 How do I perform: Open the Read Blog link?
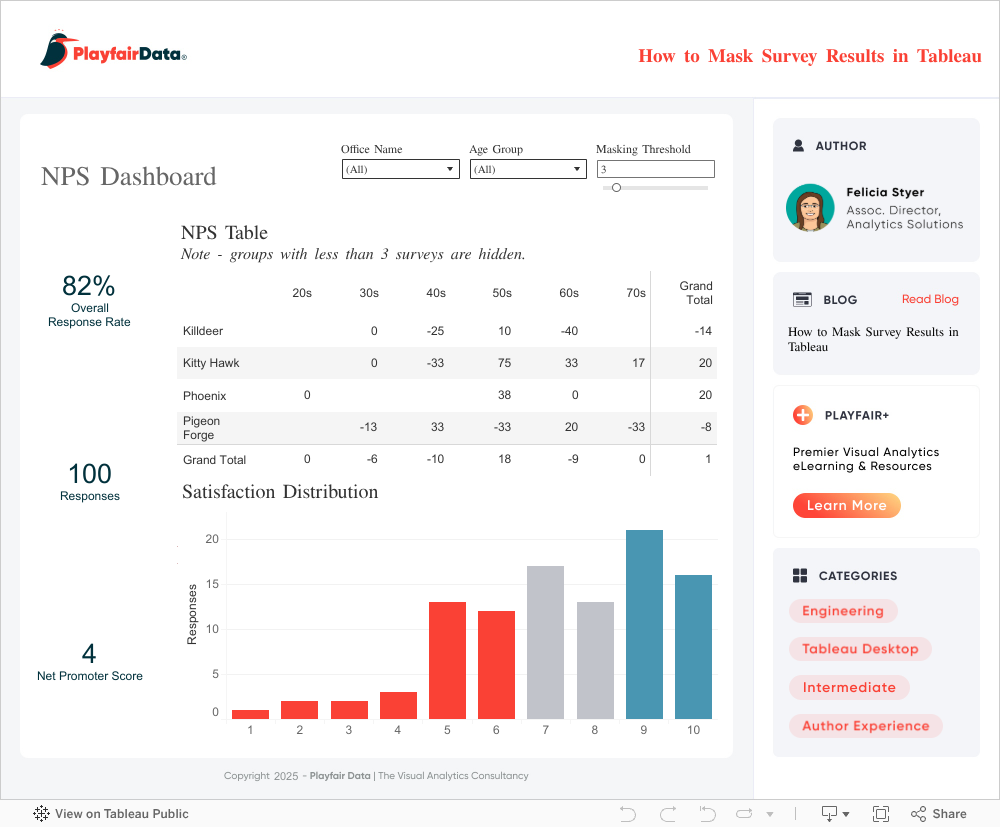pos(929,299)
